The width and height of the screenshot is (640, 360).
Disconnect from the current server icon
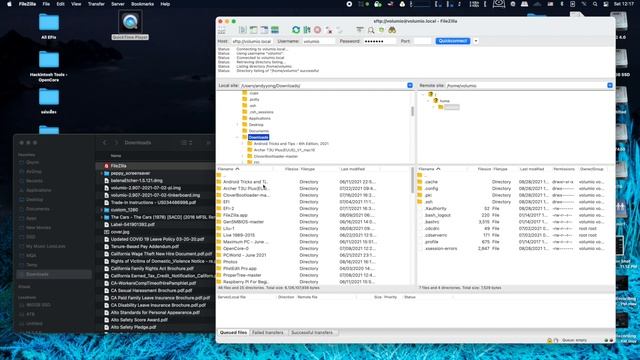pyautogui.click(x=329, y=30)
